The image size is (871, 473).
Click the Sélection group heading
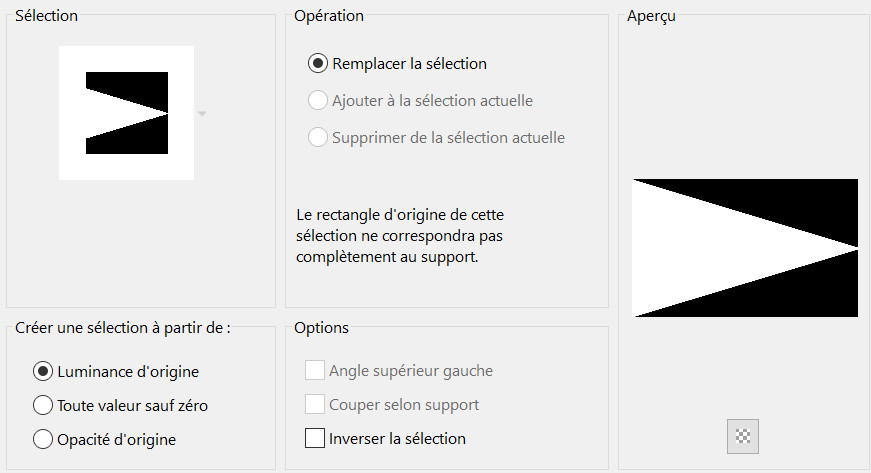point(46,15)
